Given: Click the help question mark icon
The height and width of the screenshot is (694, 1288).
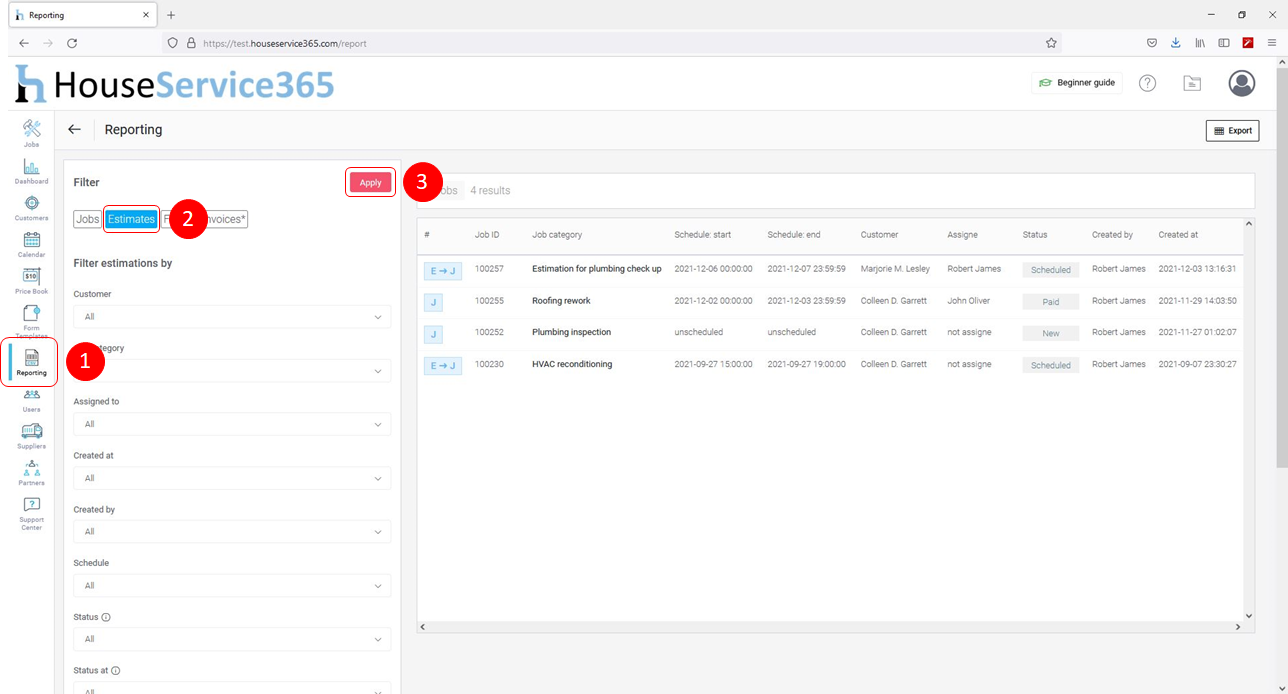Looking at the screenshot, I should [x=1147, y=83].
